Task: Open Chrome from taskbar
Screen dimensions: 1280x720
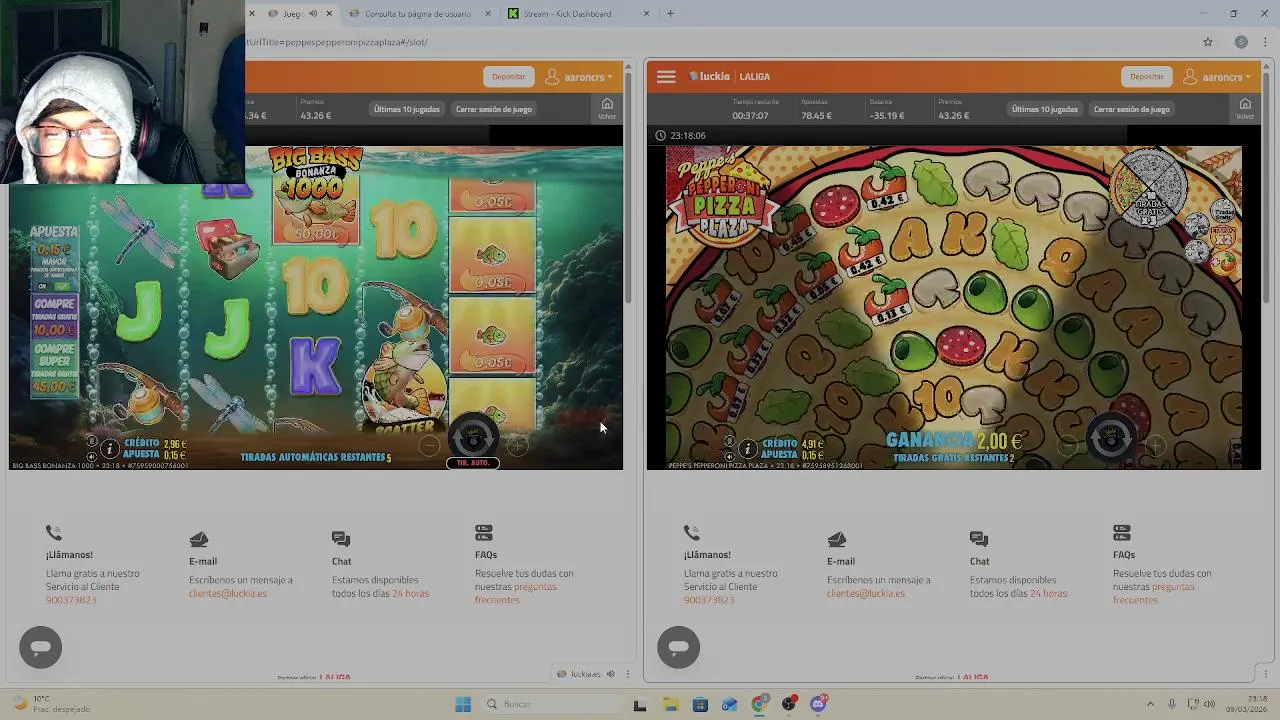Action: [760, 704]
